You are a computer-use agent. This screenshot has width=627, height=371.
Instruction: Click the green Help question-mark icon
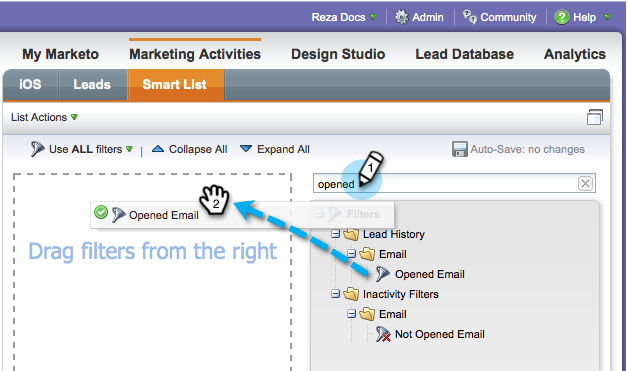point(561,17)
